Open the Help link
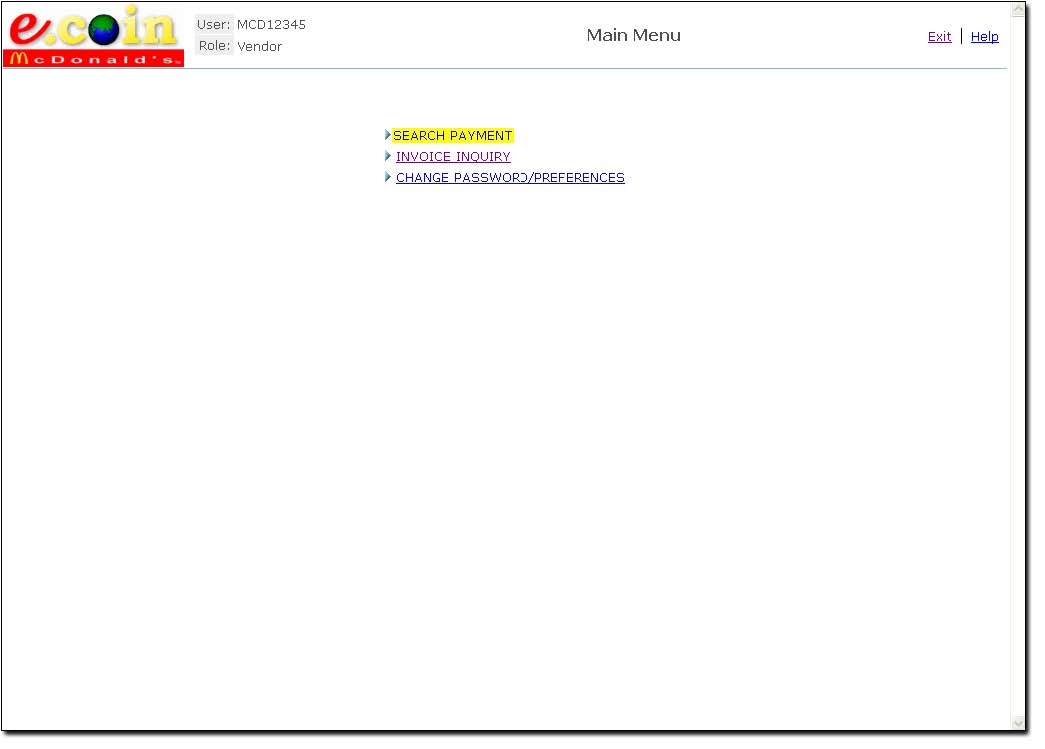1045x749 pixels. coord(984,37)
